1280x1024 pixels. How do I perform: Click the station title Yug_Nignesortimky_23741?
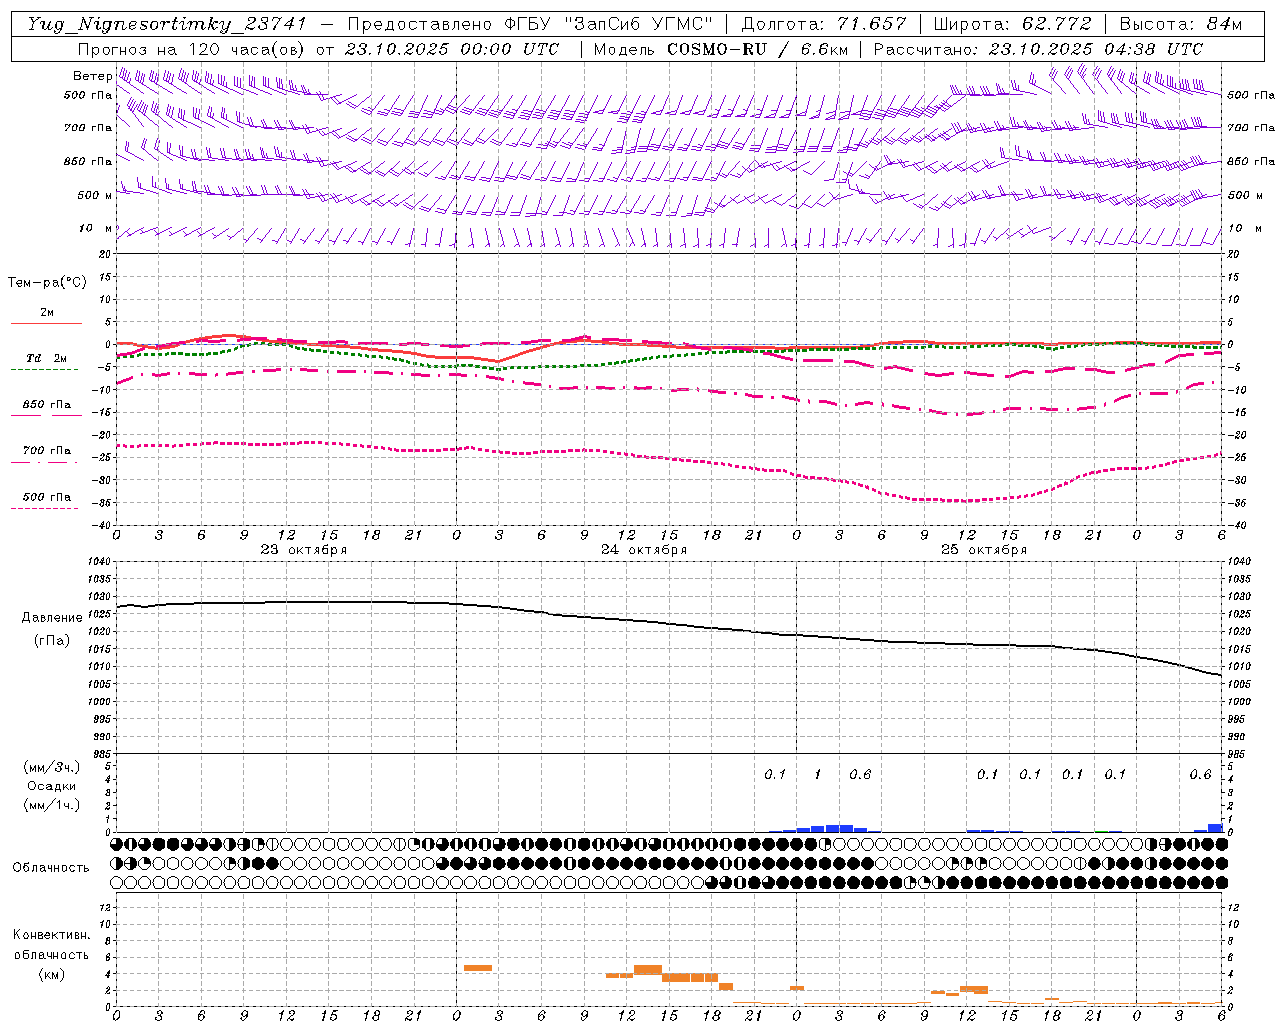coord(167,24)
